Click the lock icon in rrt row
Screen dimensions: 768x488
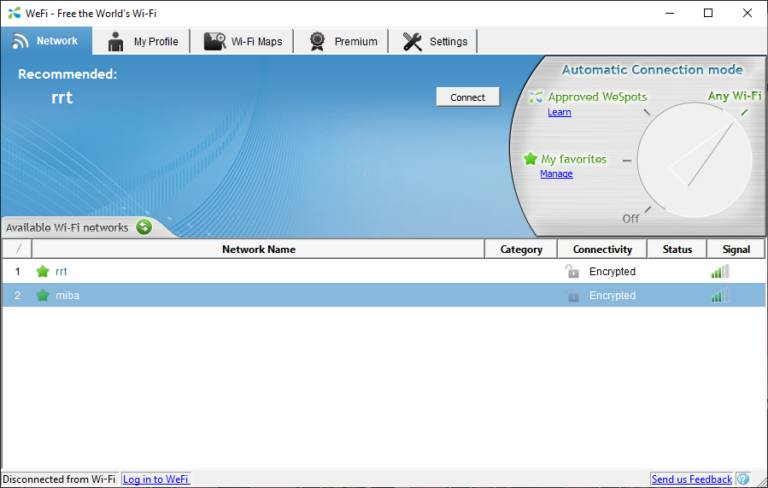(x=572, y=271)
